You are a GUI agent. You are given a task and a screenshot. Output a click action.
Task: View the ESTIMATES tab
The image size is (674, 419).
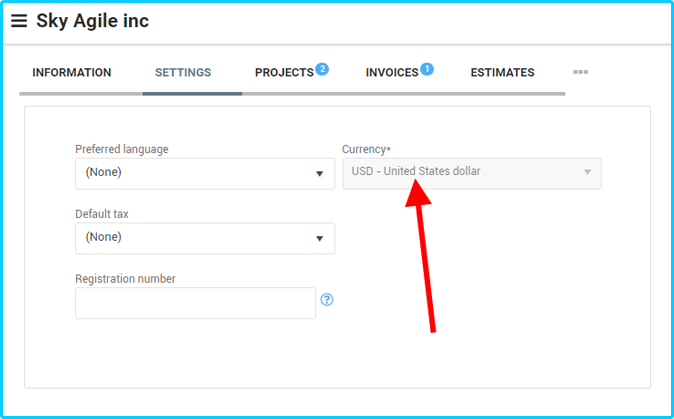click(x=502, y=72)
